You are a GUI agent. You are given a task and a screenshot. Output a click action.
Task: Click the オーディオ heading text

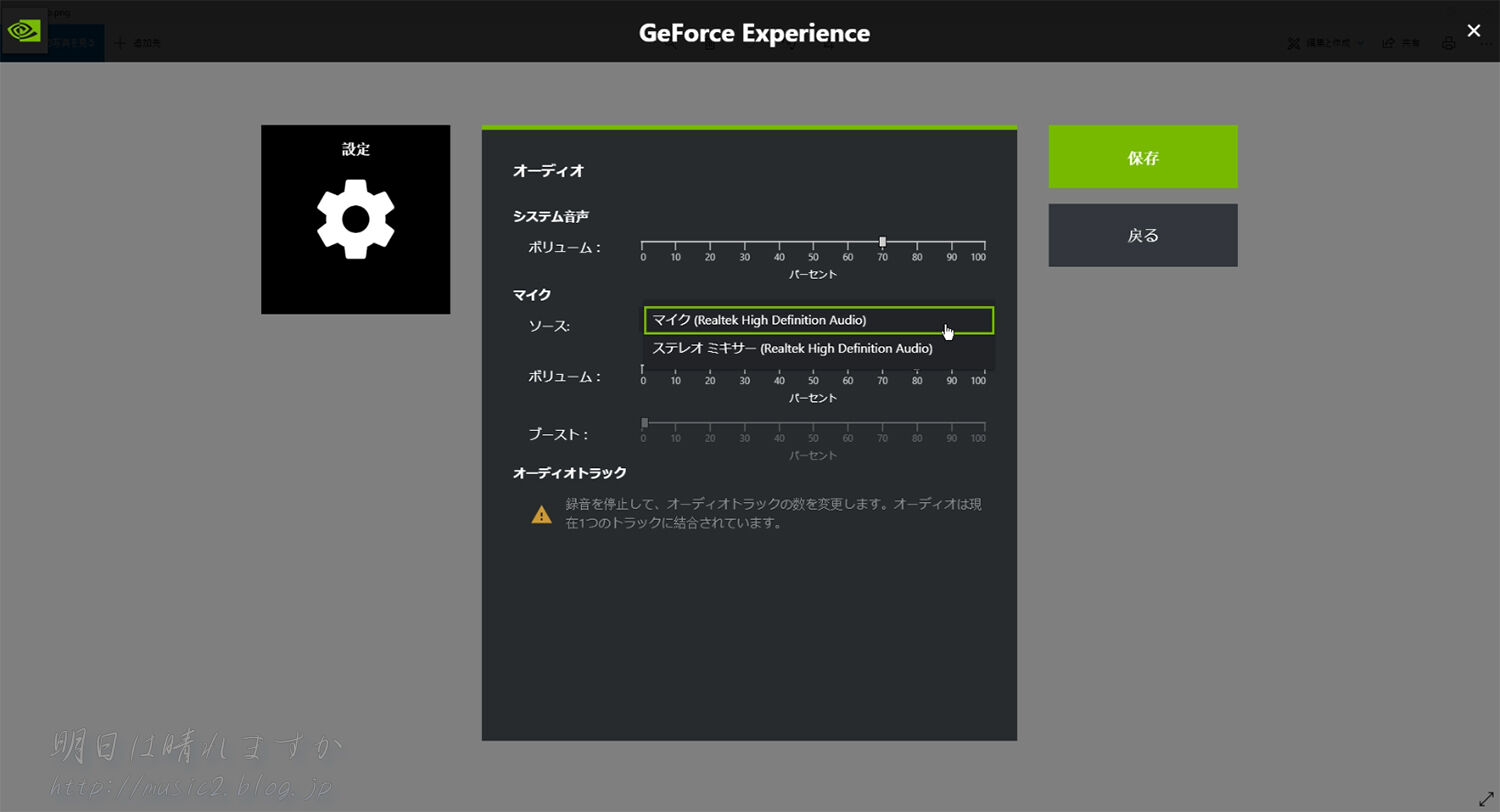click(548, 171)
